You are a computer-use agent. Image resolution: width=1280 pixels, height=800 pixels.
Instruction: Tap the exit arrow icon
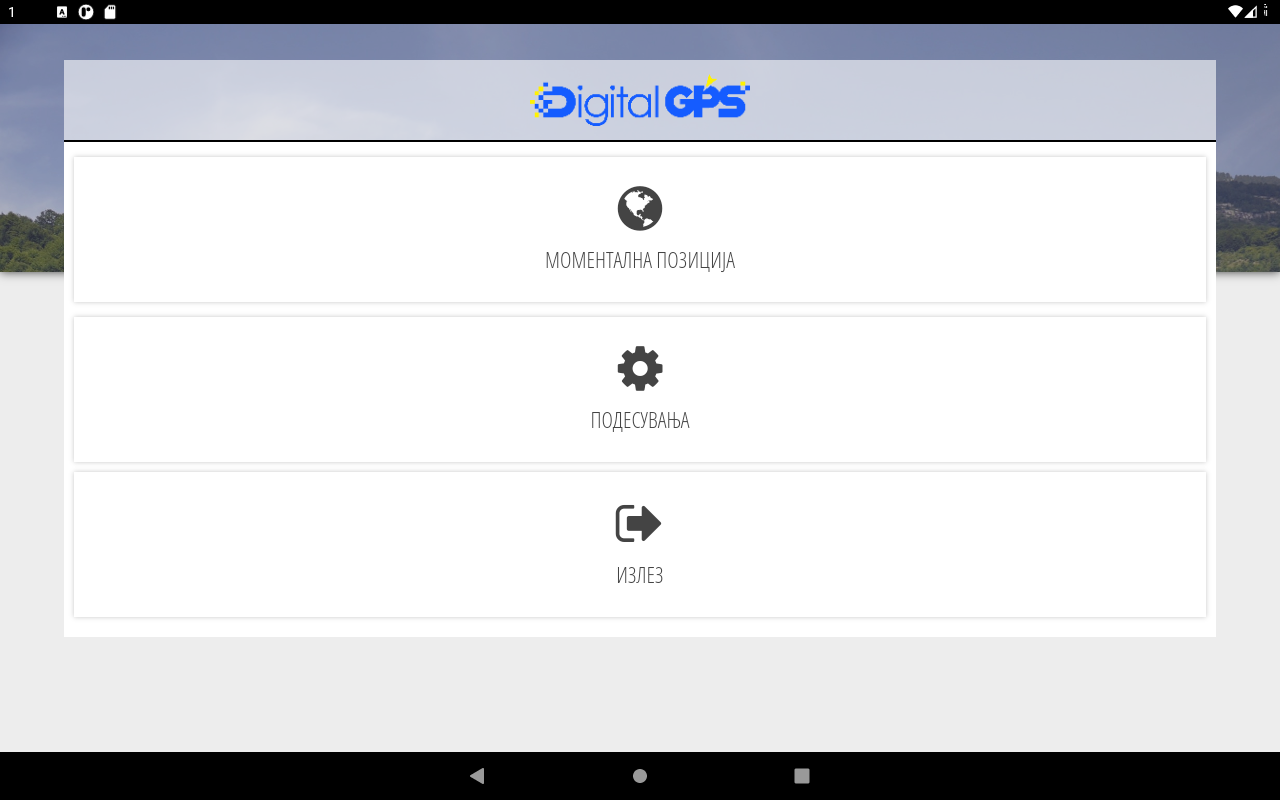coord(639,523)
